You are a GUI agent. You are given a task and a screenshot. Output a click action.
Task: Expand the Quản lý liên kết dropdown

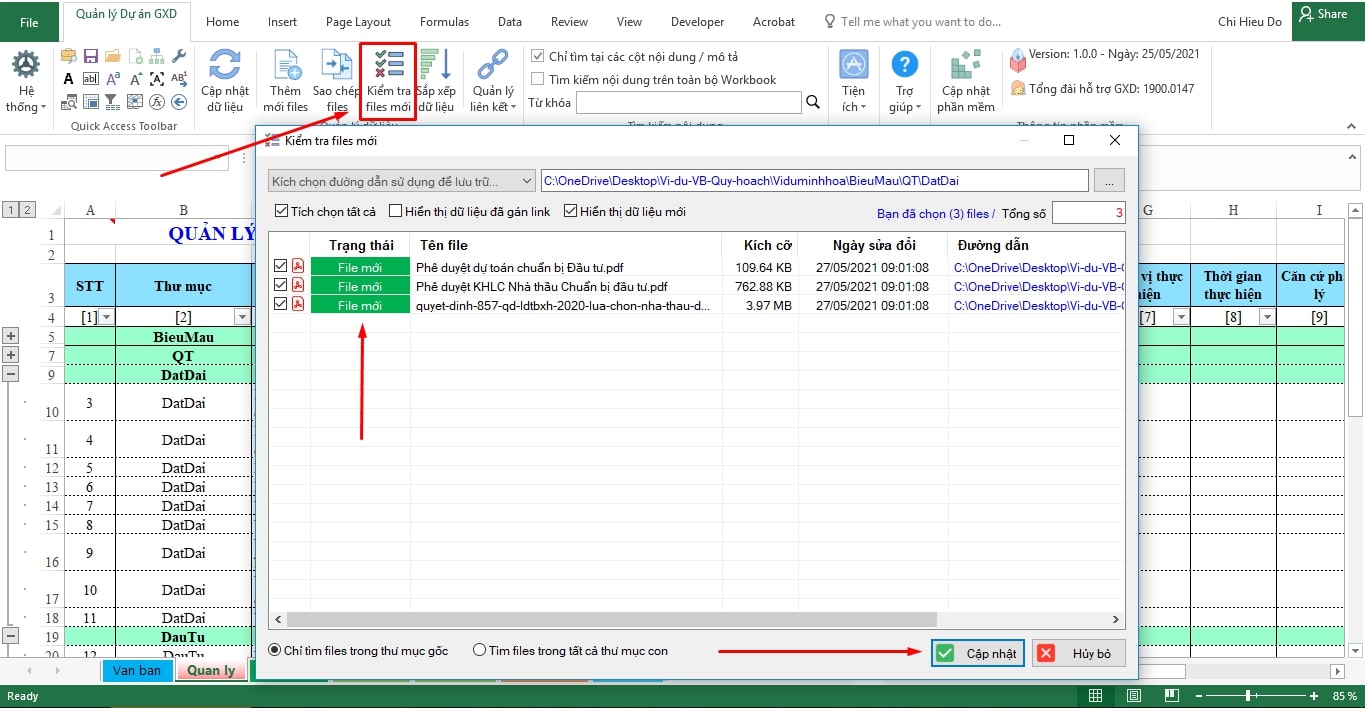point(492,82)
